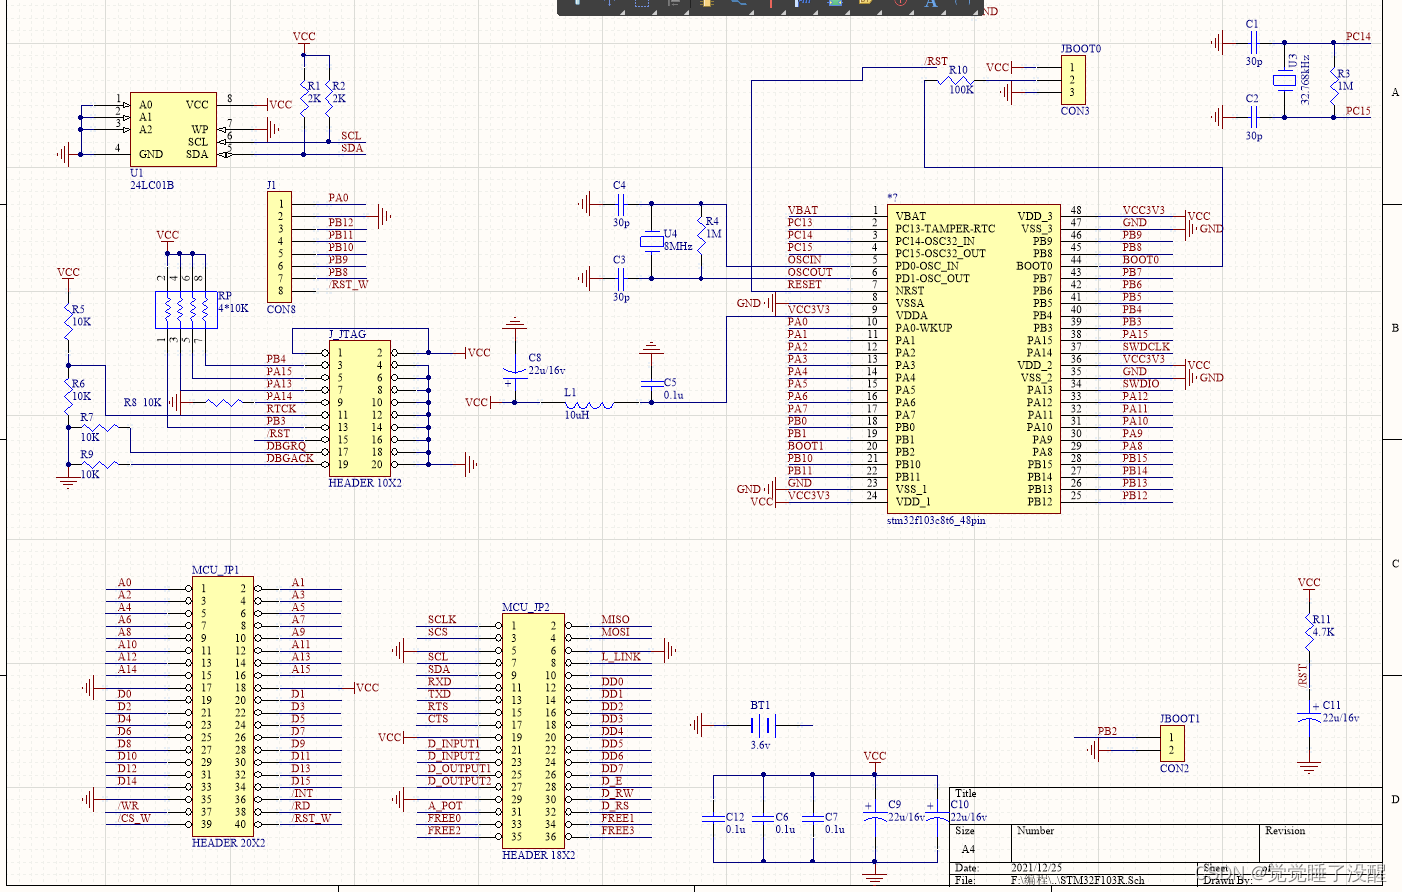1402x892 pixels.
Task: Pick the yellow Place Part tool
Action: pos(707,4)
